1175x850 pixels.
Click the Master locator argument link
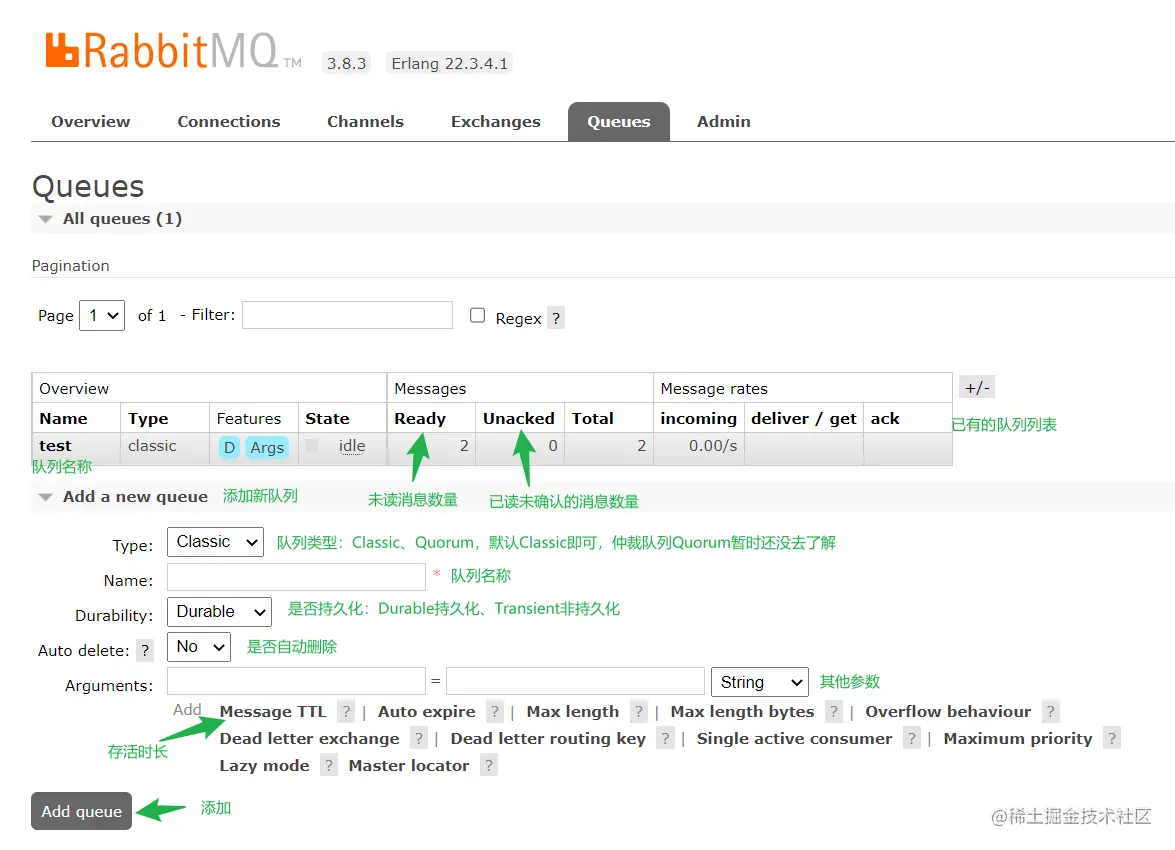(x=408, y=765)
